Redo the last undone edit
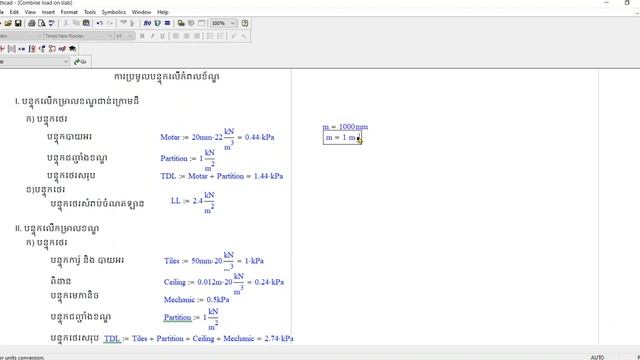The image size is (640, 360). click(110, 23)
